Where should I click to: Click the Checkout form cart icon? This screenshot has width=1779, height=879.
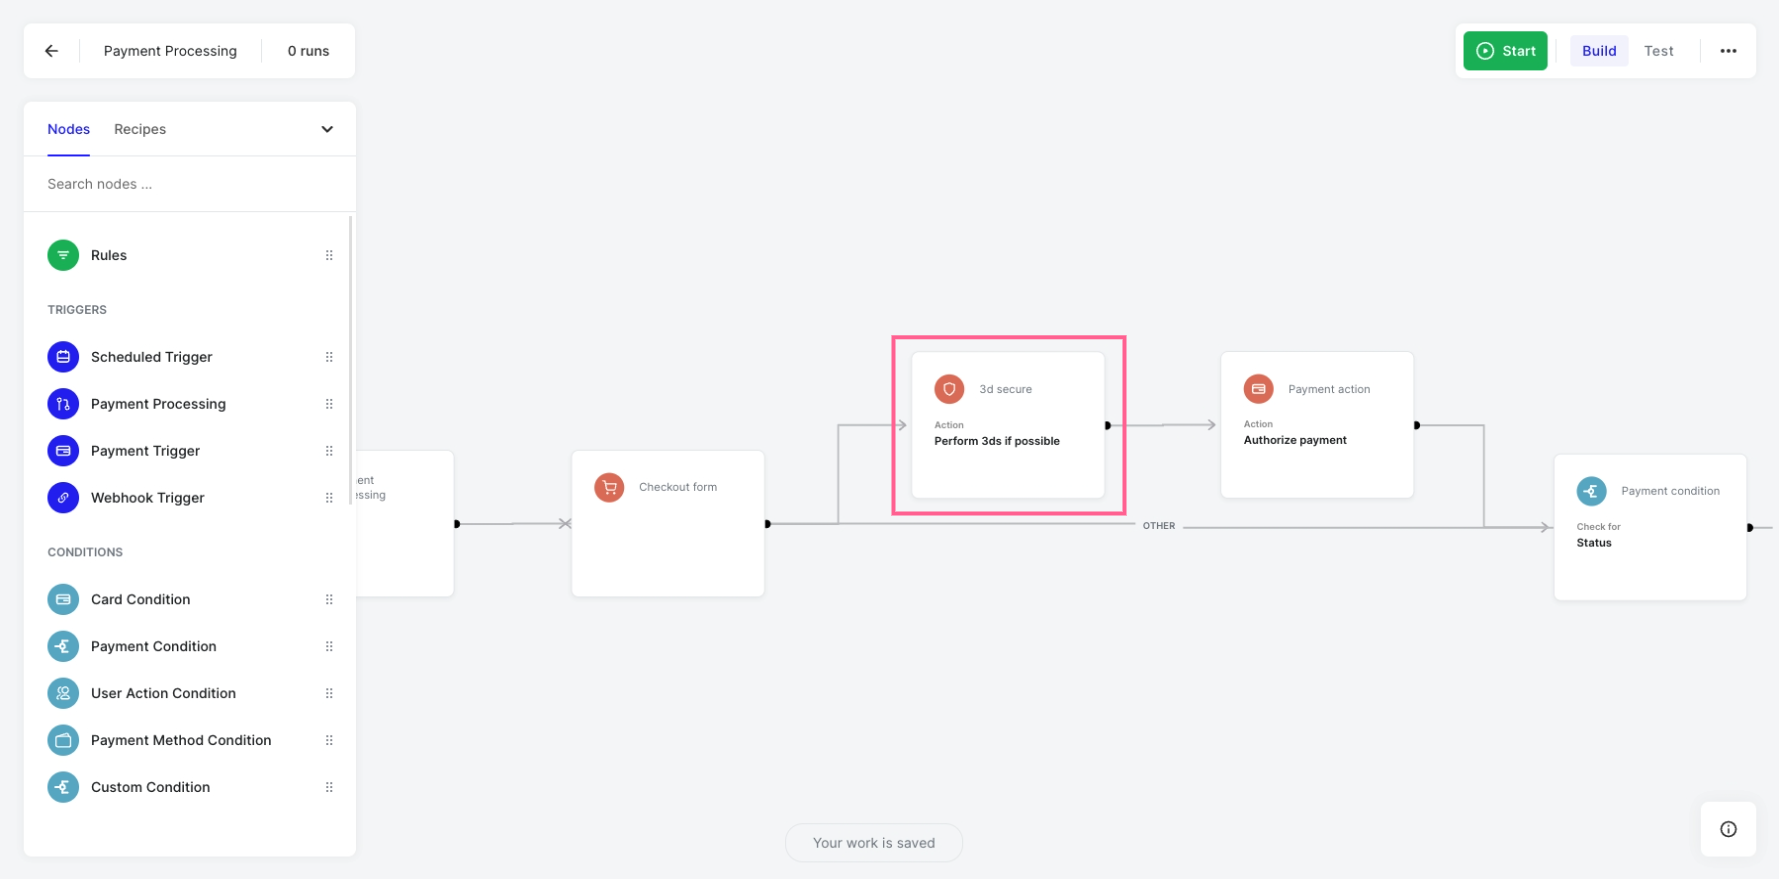[609, 487]
